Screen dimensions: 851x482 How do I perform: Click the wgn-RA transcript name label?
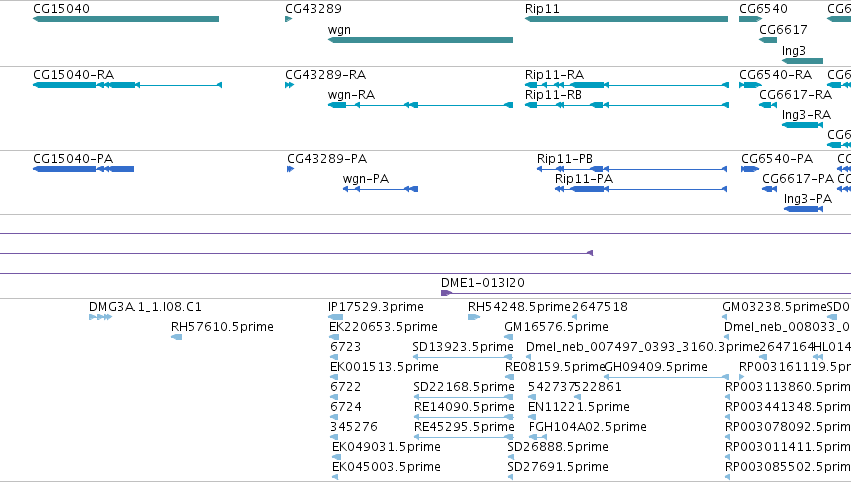click(x=351, y=95)
